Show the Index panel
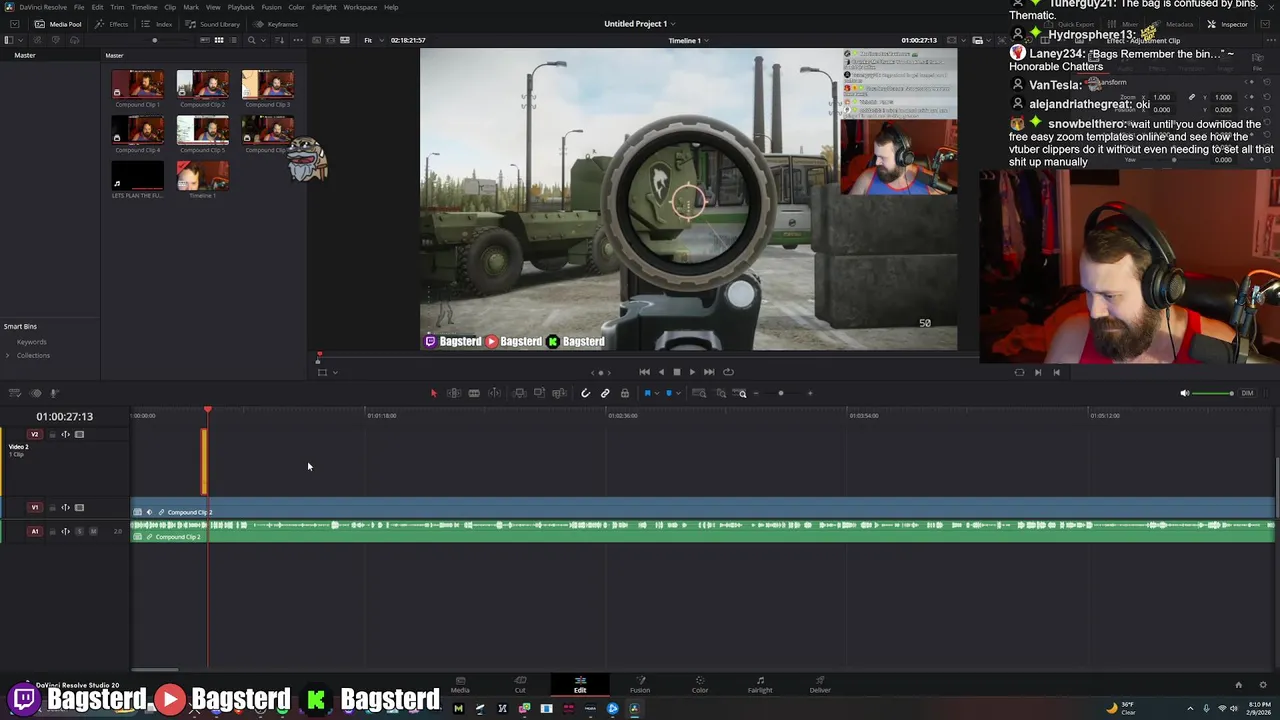Screen dimensions: 1280x720 pos(156,24)
